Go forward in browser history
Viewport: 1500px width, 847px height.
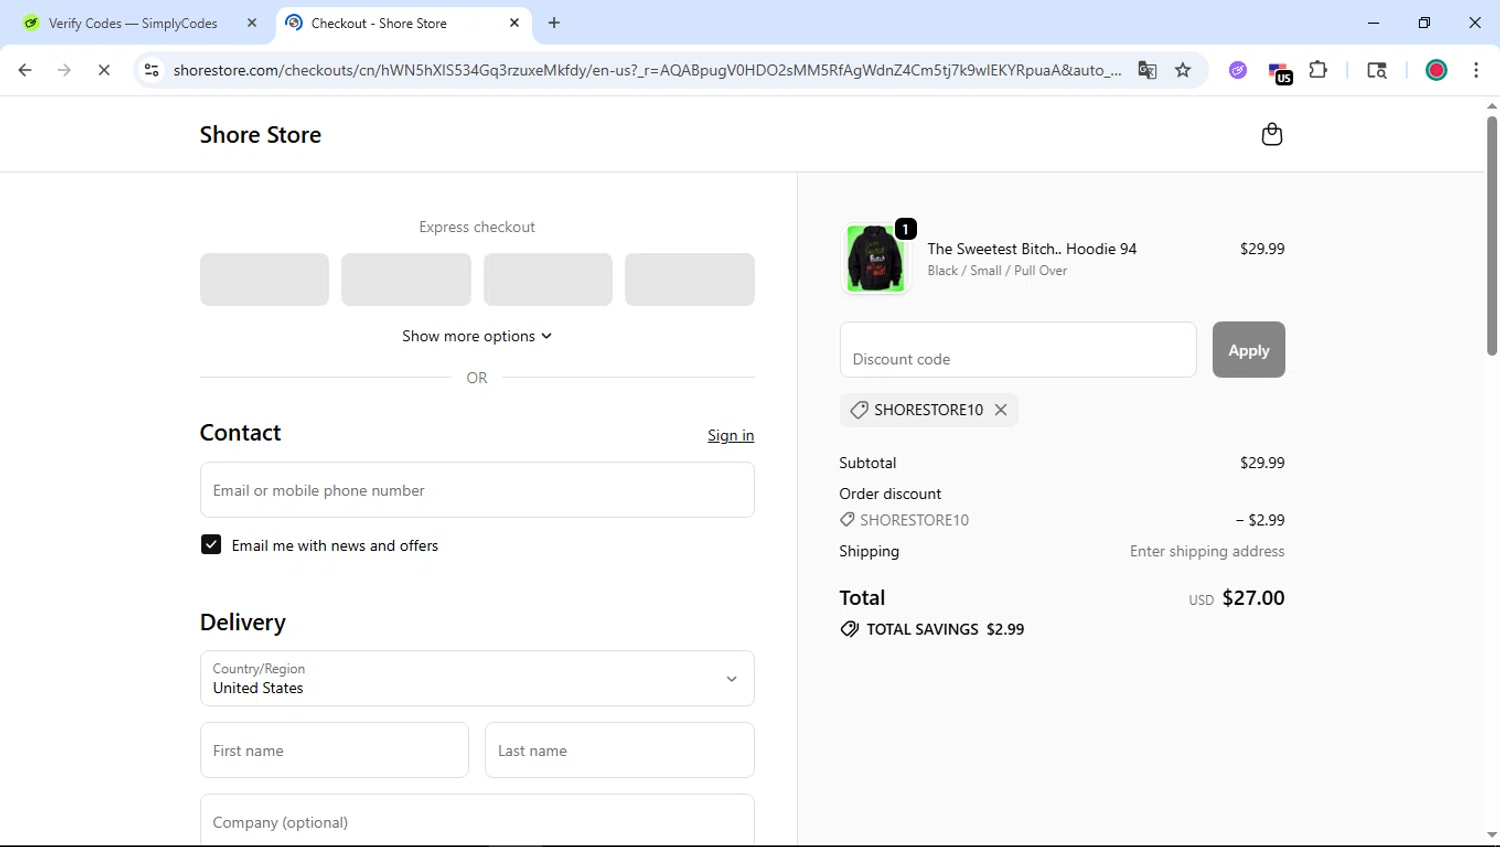(x=64, y=70)
